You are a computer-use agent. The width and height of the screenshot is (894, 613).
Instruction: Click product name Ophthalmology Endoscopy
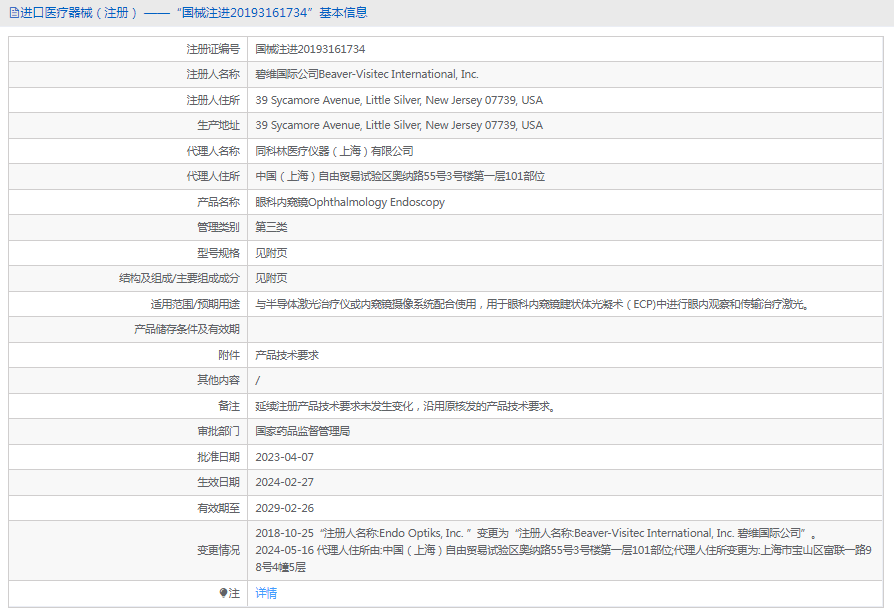(350, 202)
